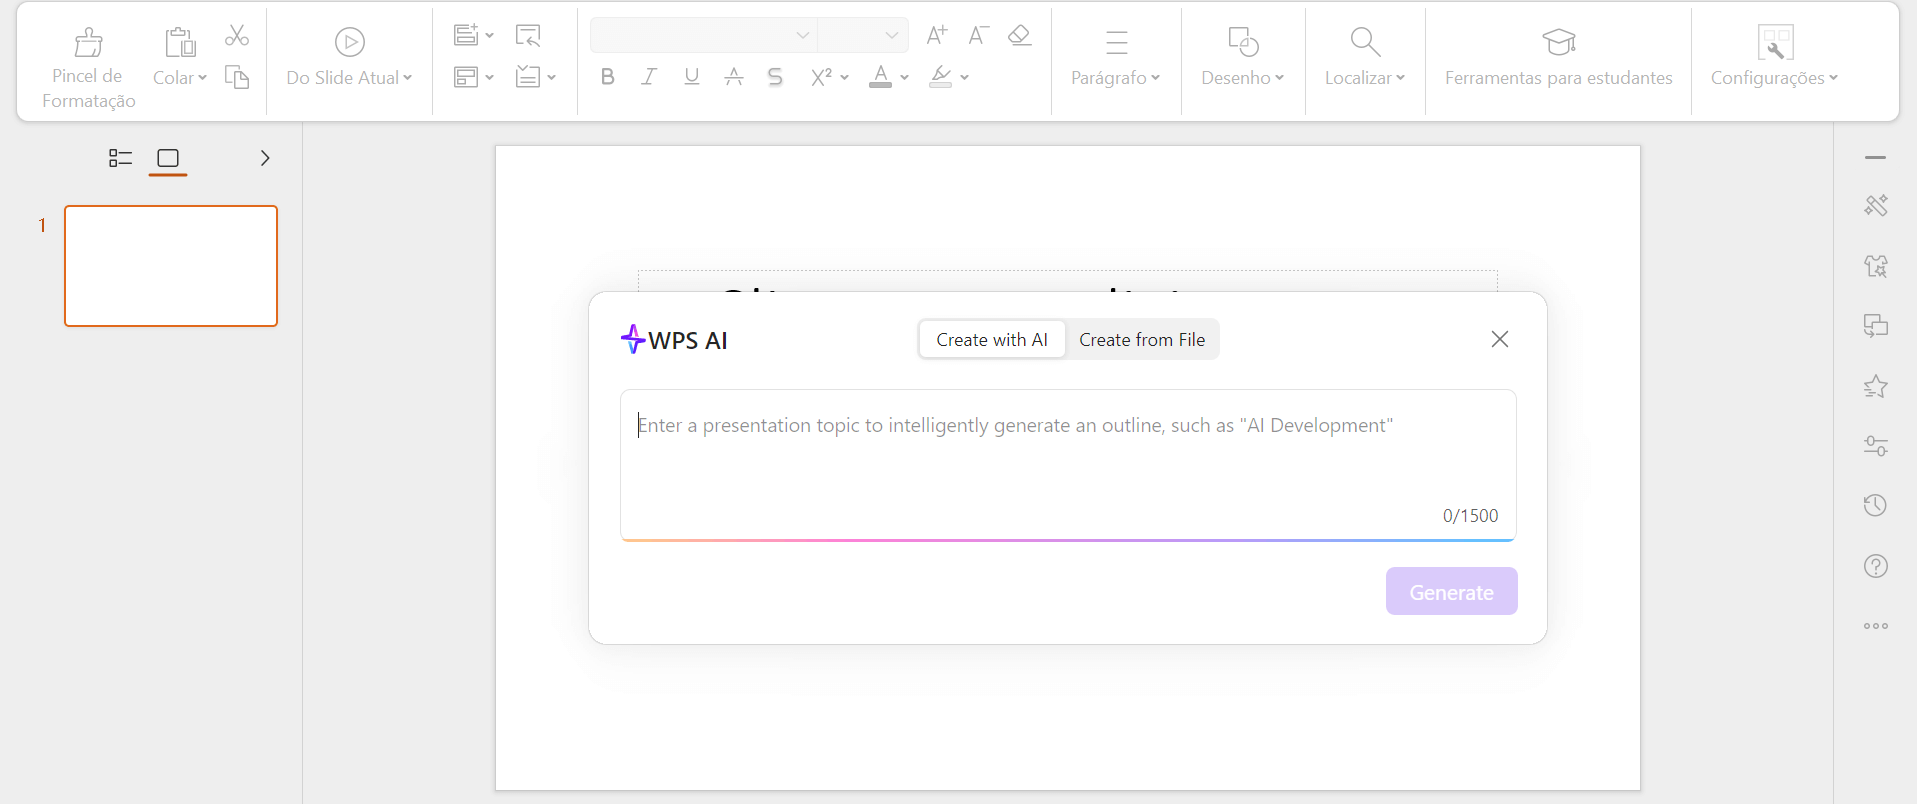Click the Generate button
This screenshot has width=1917, height=804.
(x=1451, y=591)
